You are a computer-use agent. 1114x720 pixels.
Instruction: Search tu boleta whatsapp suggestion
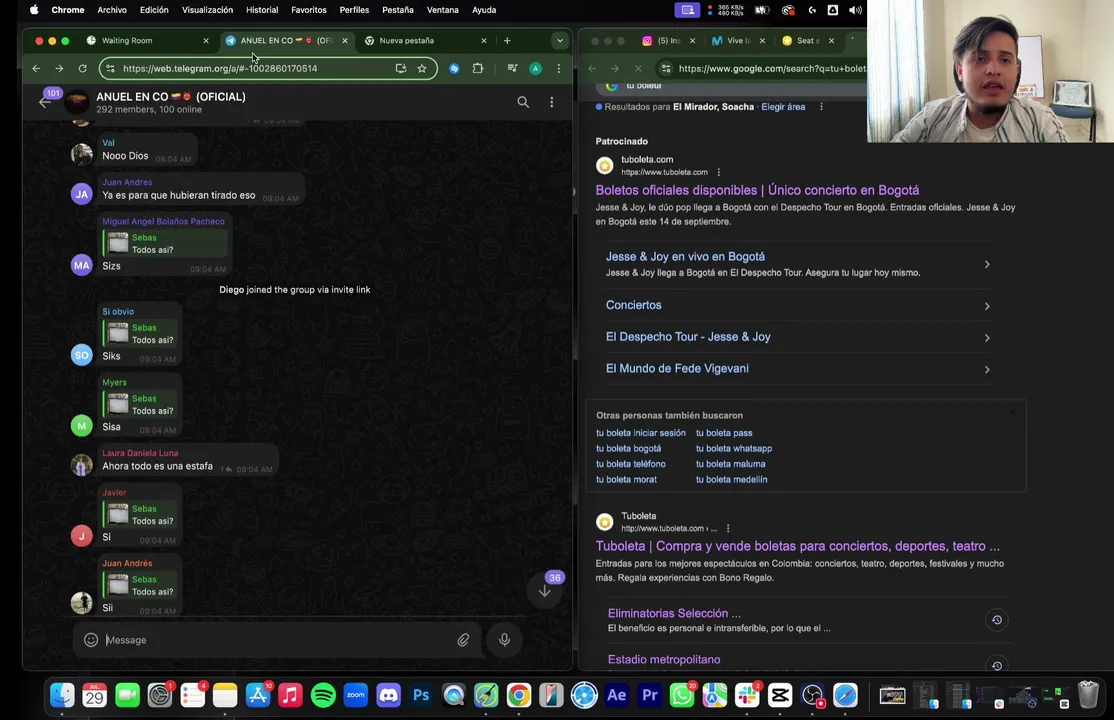click(x=734, y=448)
